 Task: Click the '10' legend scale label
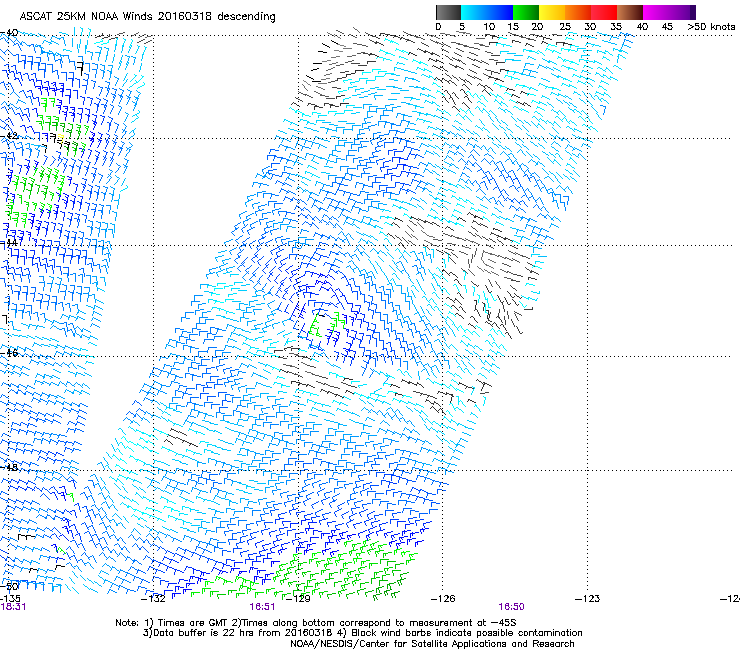(x=489, y=26)
